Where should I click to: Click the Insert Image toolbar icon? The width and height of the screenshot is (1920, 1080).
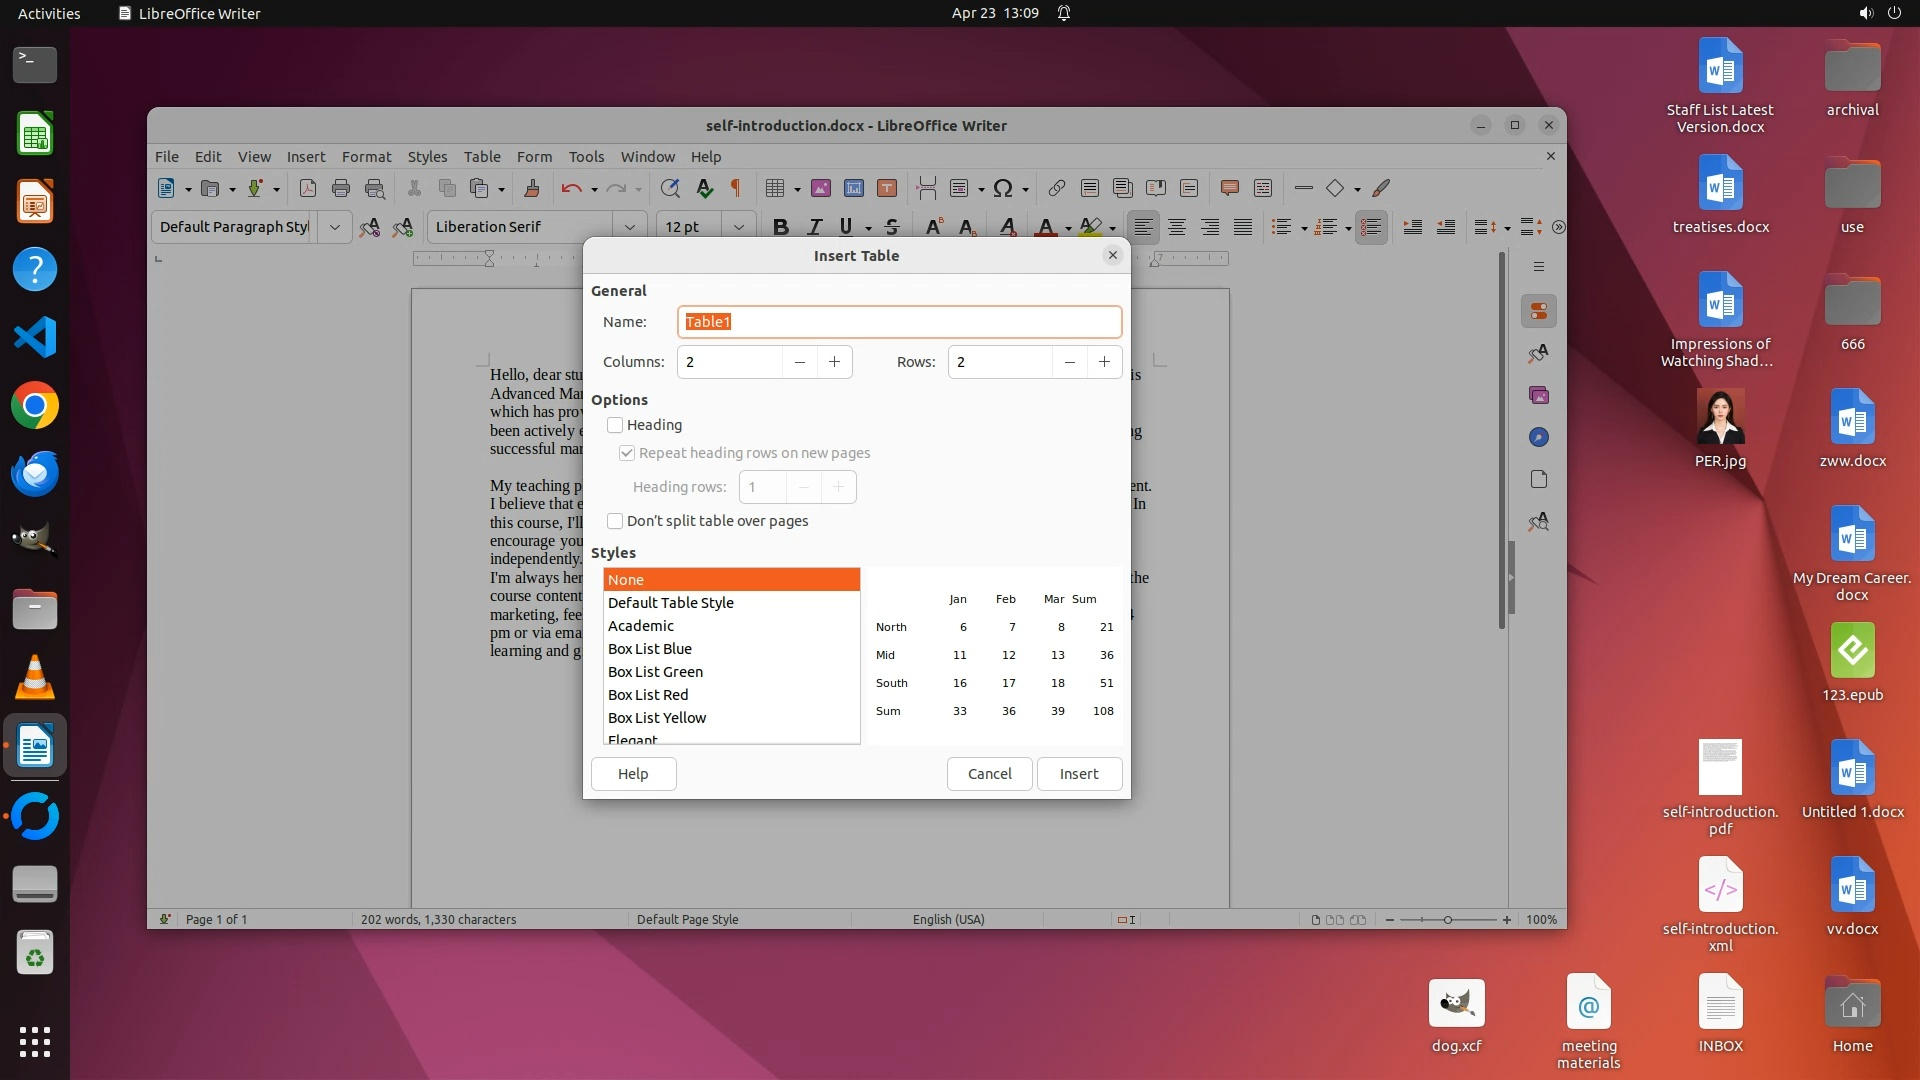point(821,188)
